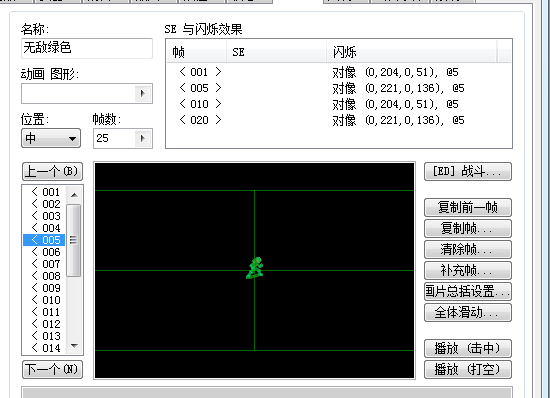Select frame 007 in the frame list
This screenshot has width=550, height=398.
click(44, 264)
